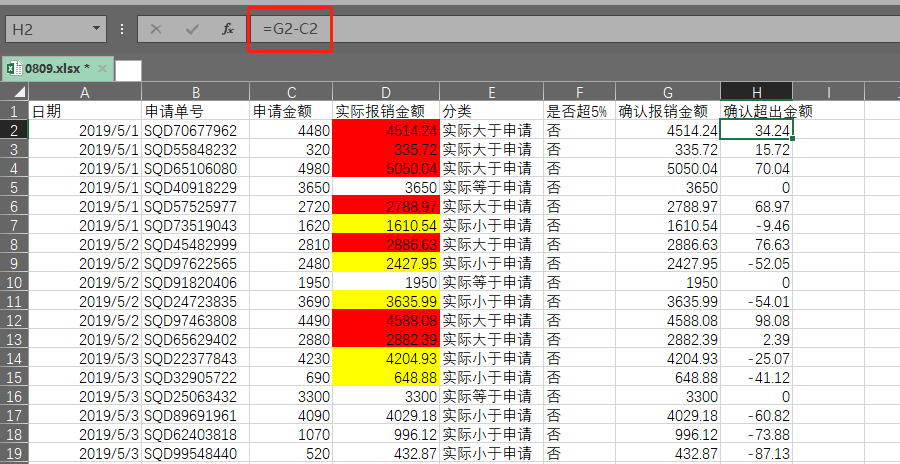Select column D header
Screen dimensions: 900x464
(x=386, y=92)
